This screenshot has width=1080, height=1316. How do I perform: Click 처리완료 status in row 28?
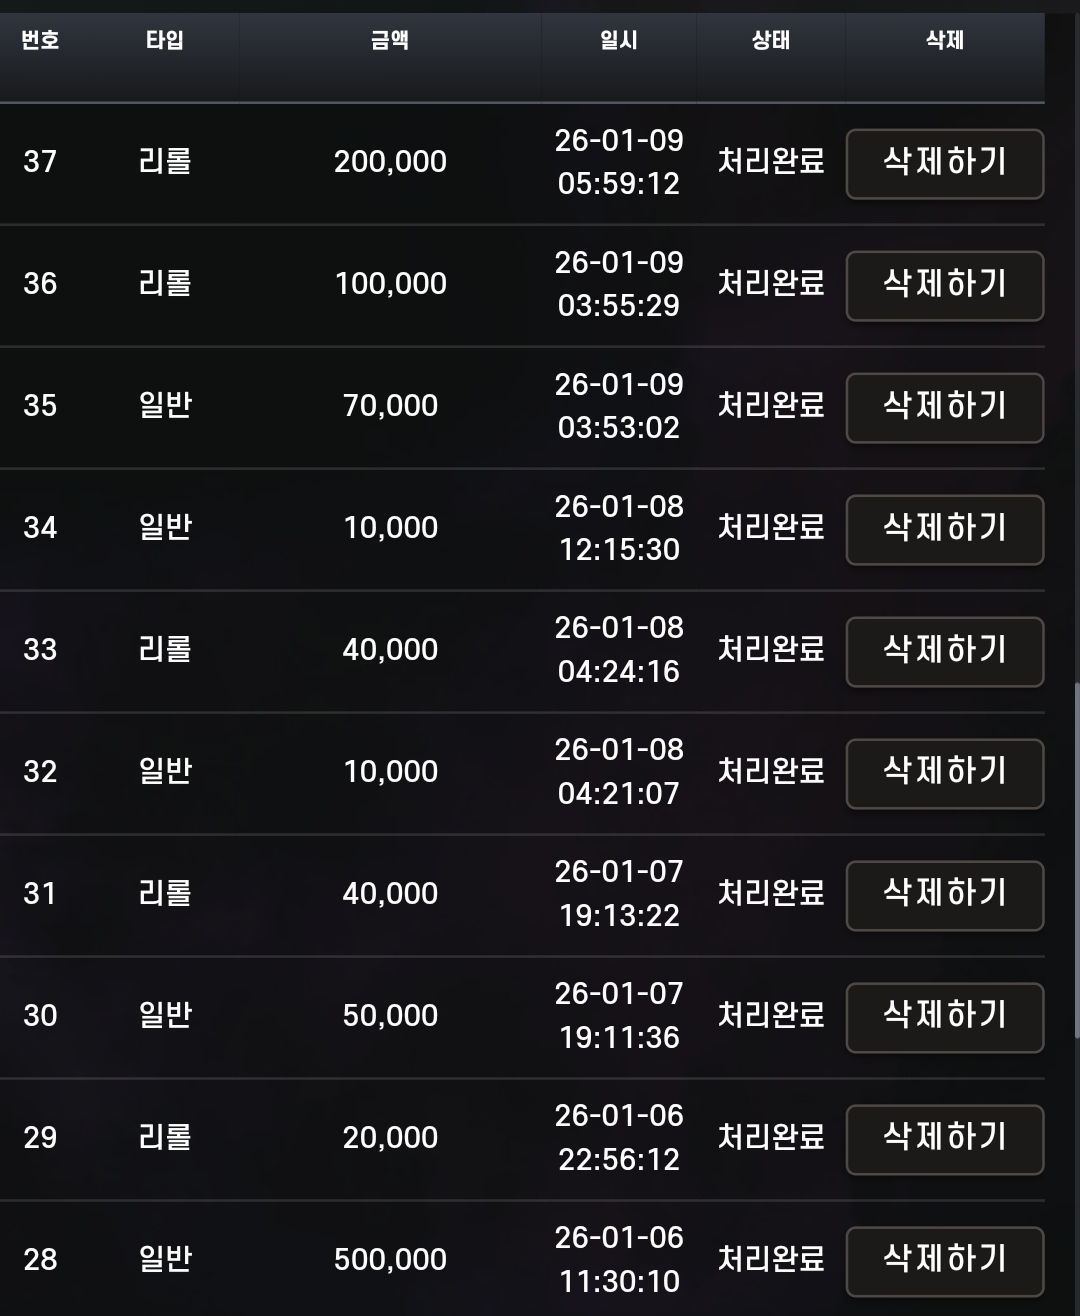pos(771,1259)
